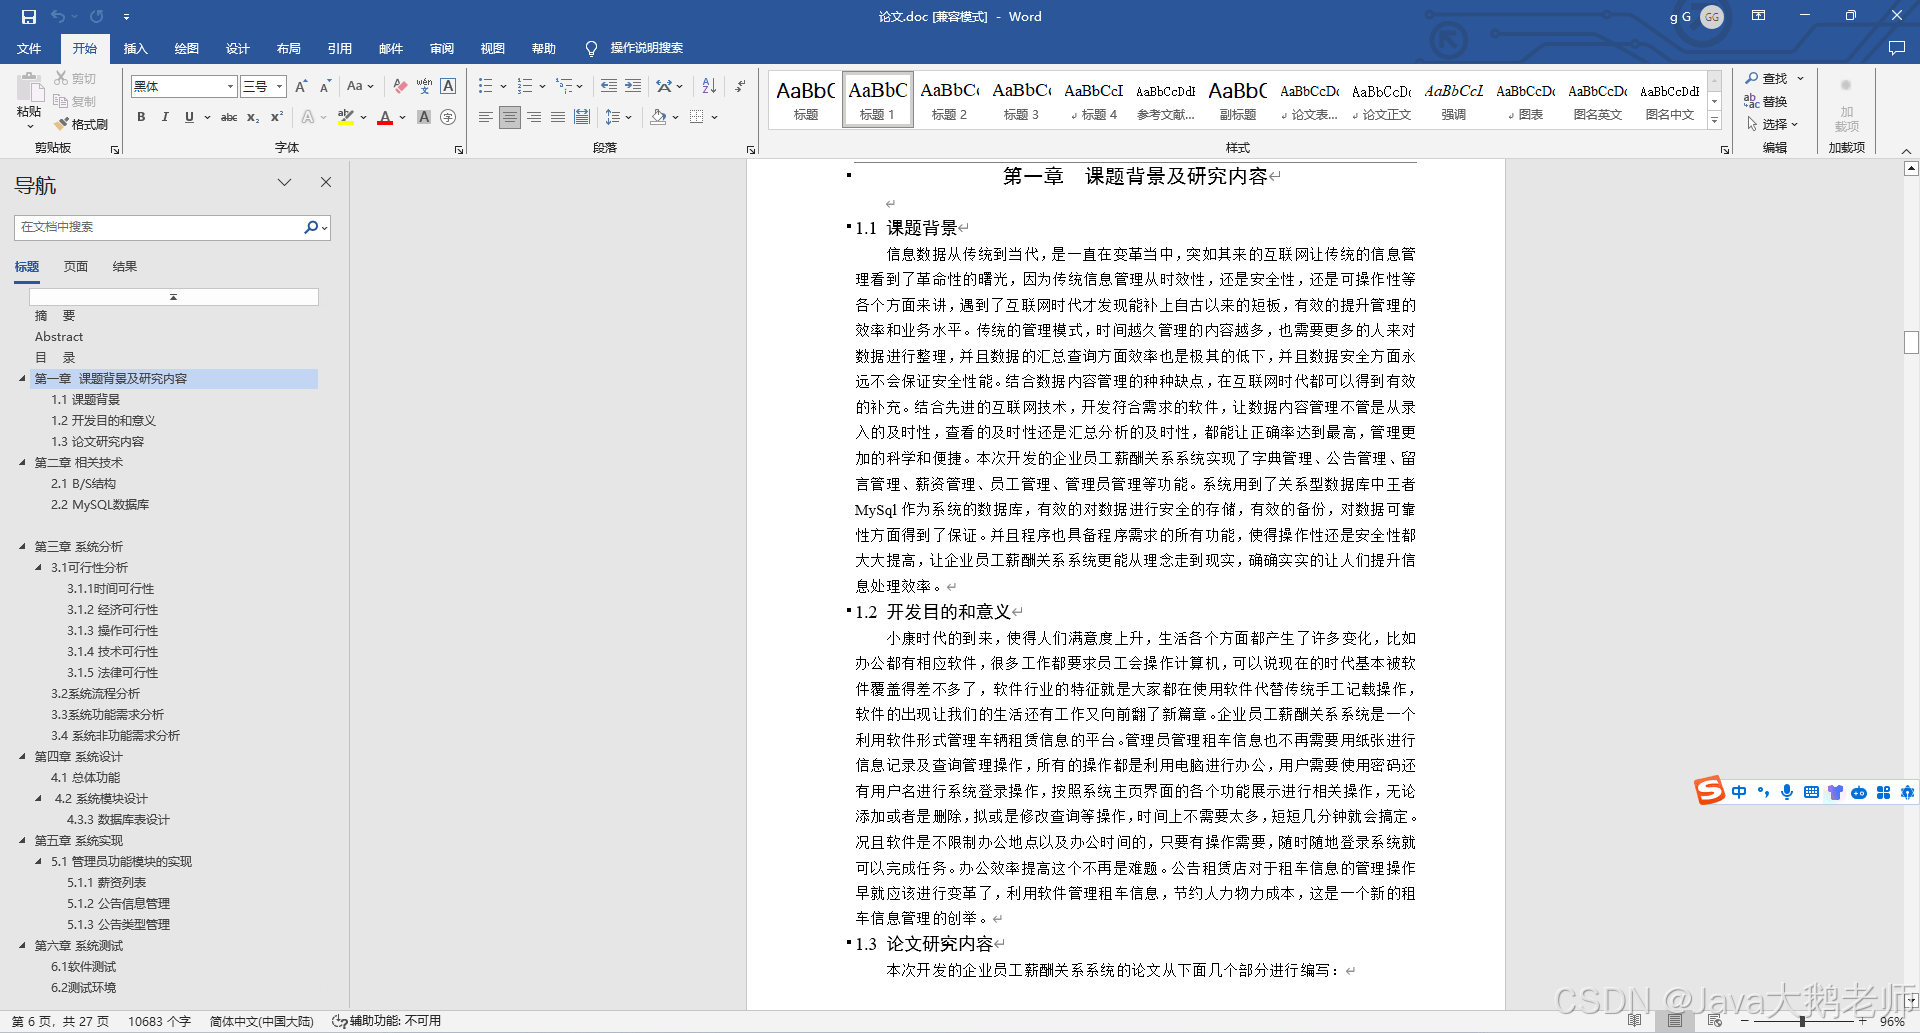The width and height of the screenshot is (1920, 1033).
Task: Switch to 页面 tab in navigation pane
Action: pyautogui.click(x=76, y=266)
